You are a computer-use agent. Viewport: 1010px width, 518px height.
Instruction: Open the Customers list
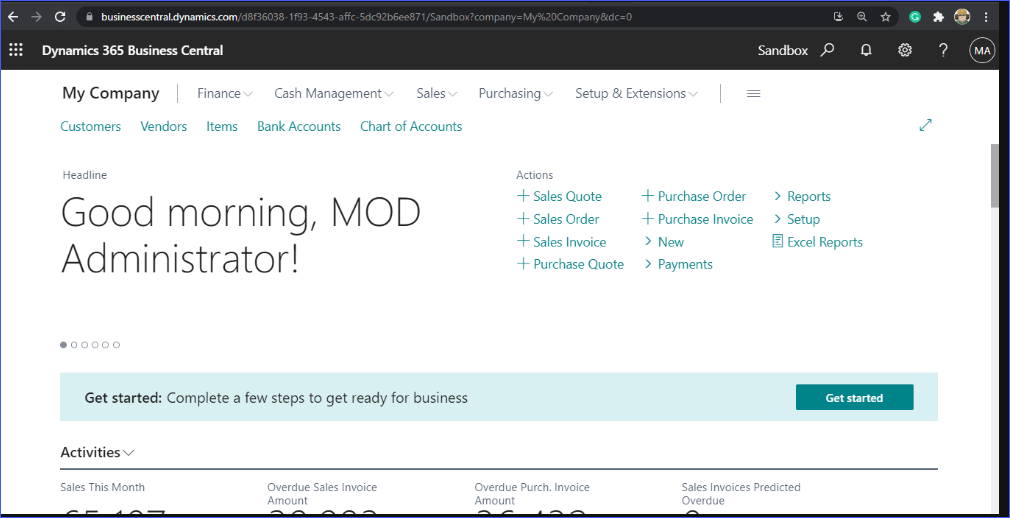[x=91, y=126]
